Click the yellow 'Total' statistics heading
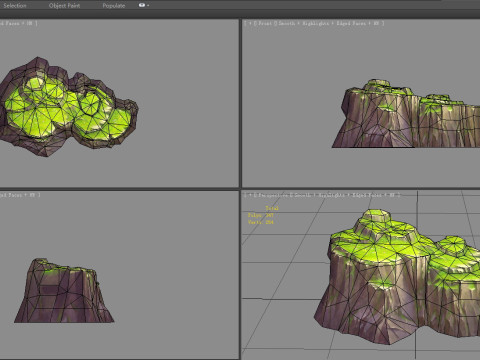Screen dimensions: 480x360 (272, 208)
